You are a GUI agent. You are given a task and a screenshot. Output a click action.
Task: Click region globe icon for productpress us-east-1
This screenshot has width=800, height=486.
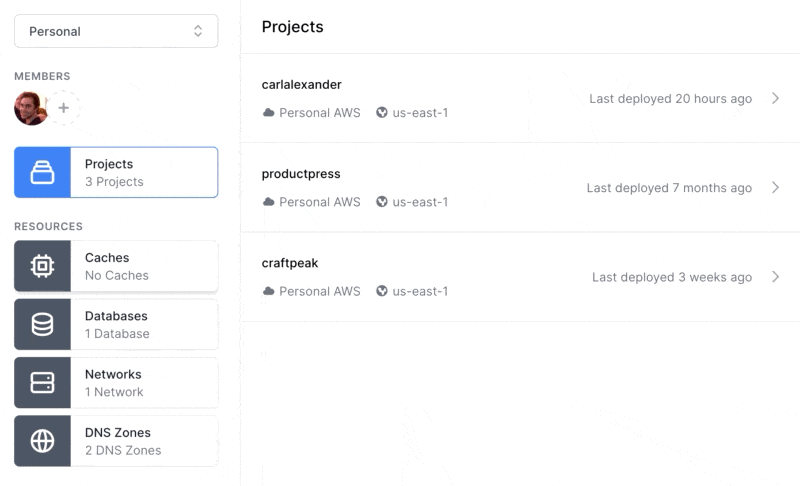(382, 201)
